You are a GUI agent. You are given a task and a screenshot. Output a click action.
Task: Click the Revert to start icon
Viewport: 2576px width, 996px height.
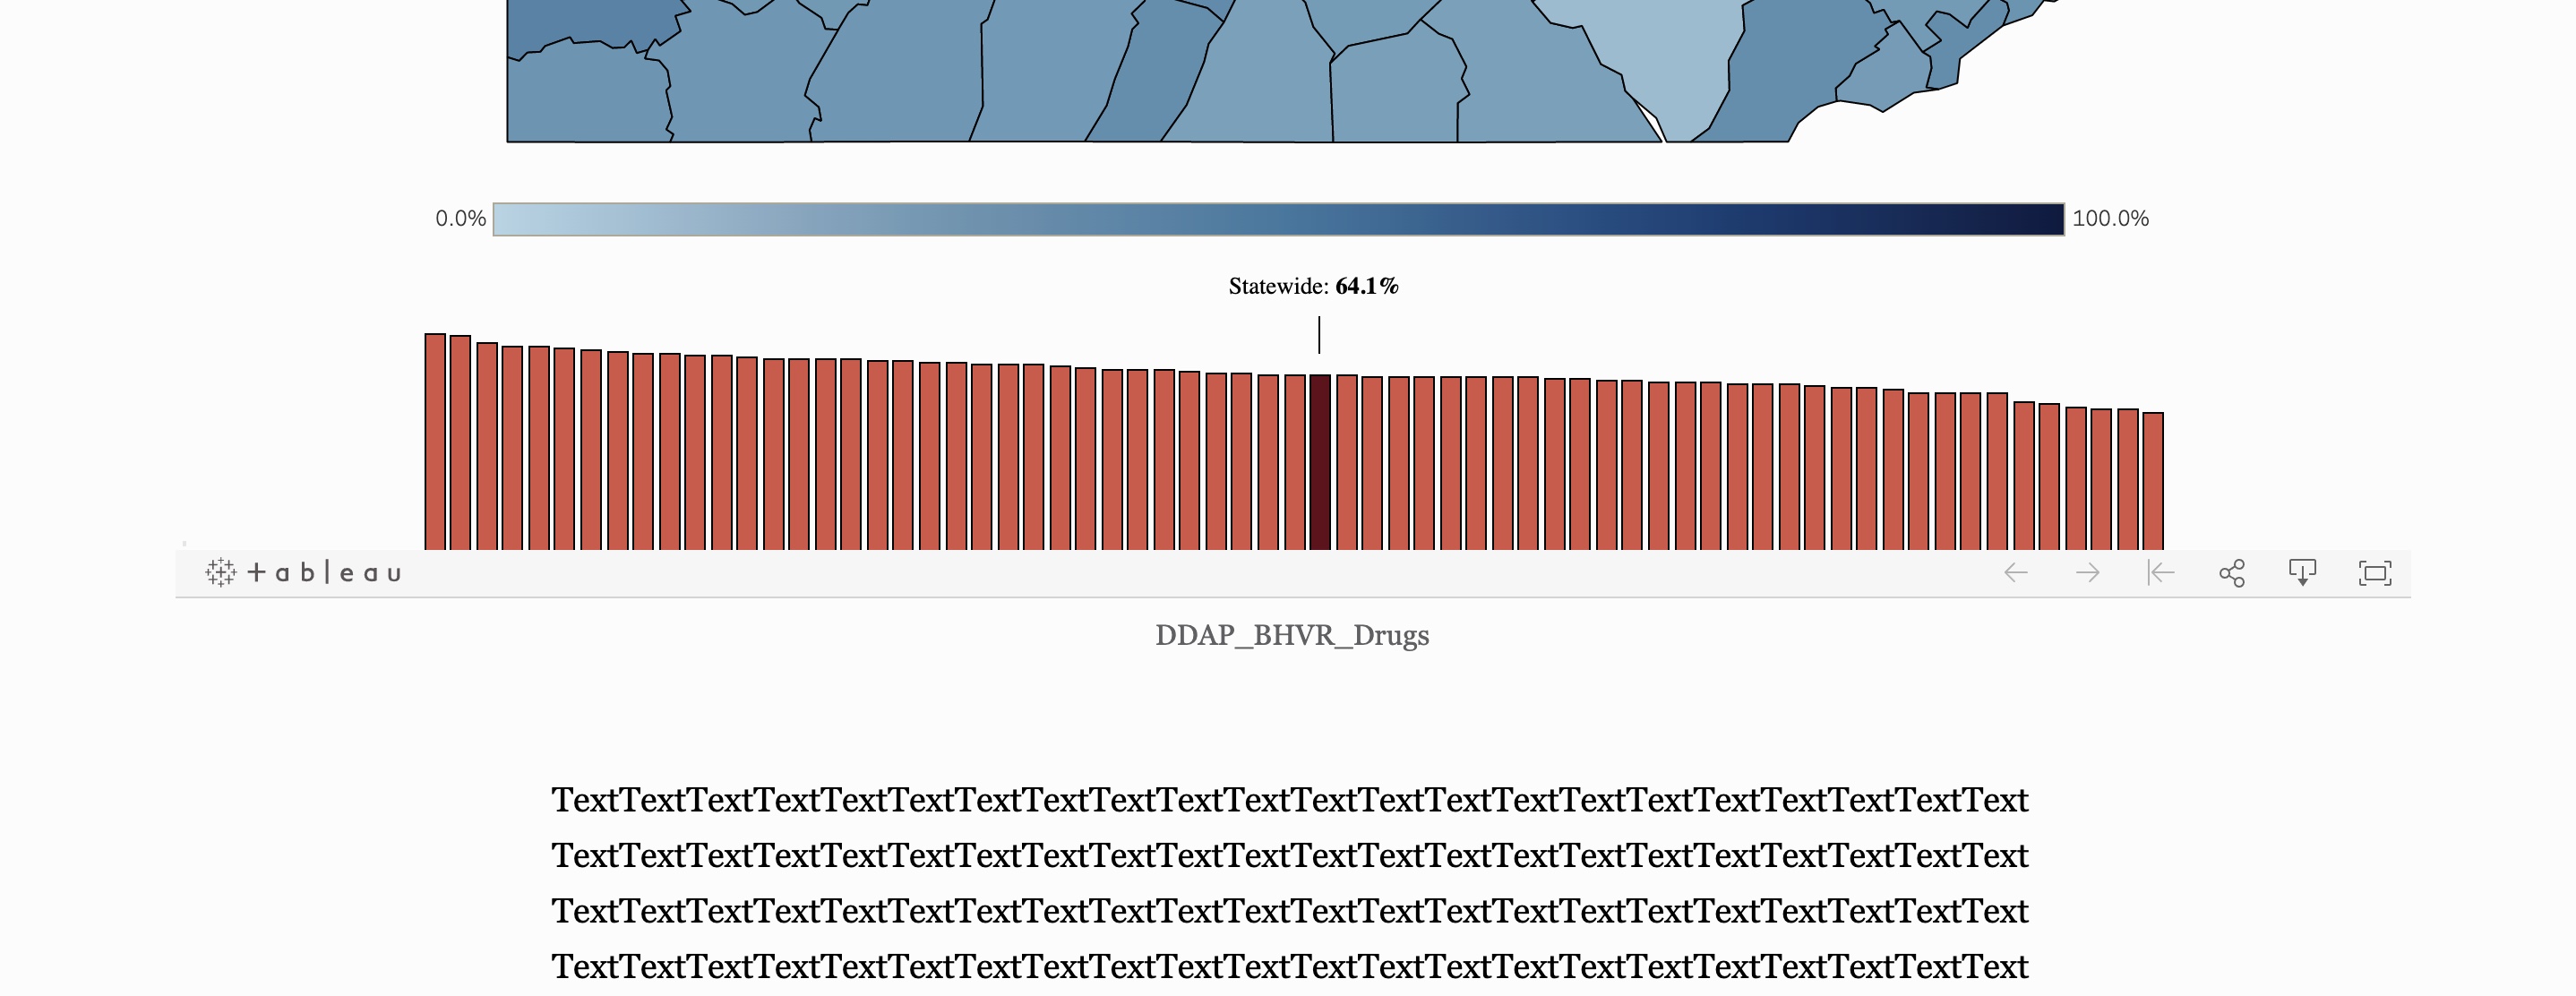[2160, 573]
